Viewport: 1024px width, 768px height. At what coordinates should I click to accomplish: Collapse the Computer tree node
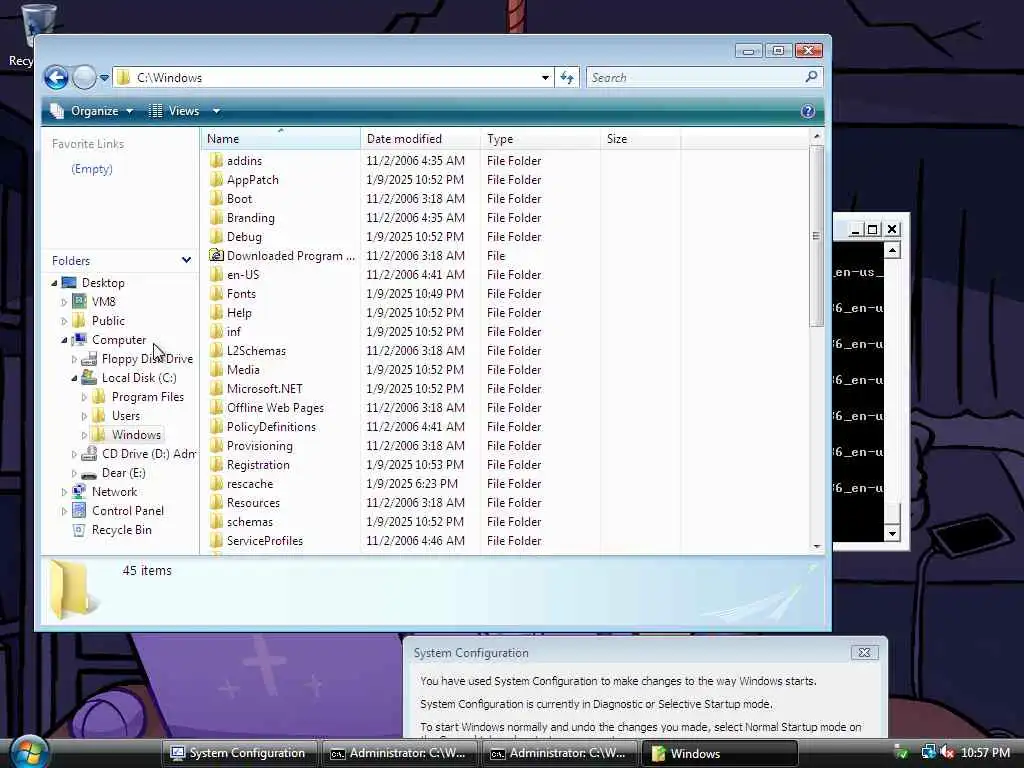[64, 340]
